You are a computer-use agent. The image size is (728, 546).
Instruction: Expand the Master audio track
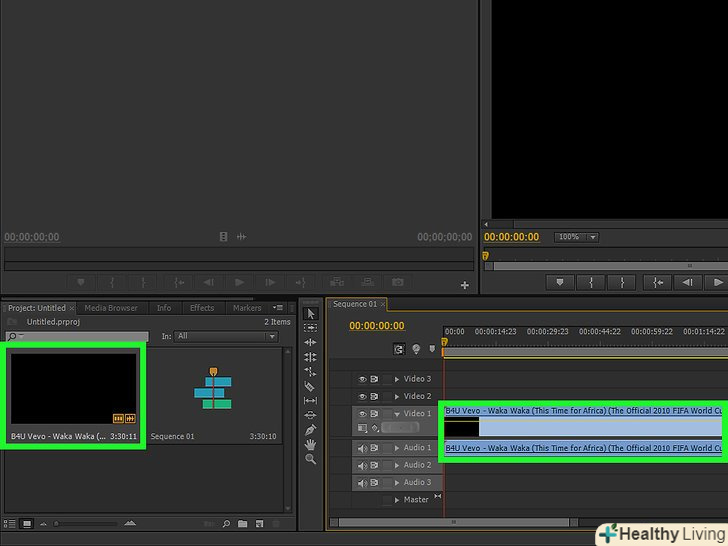pos(397,500)
